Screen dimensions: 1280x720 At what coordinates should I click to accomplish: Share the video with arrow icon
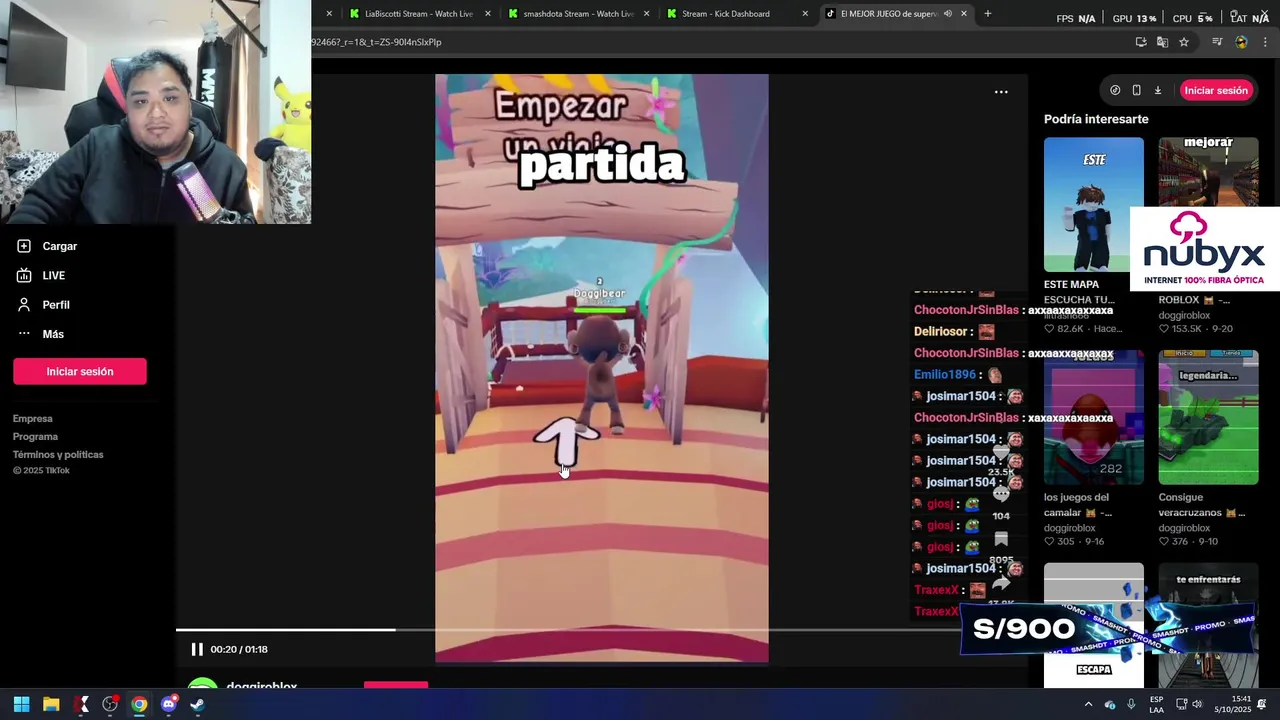(x=1001, y=584)
